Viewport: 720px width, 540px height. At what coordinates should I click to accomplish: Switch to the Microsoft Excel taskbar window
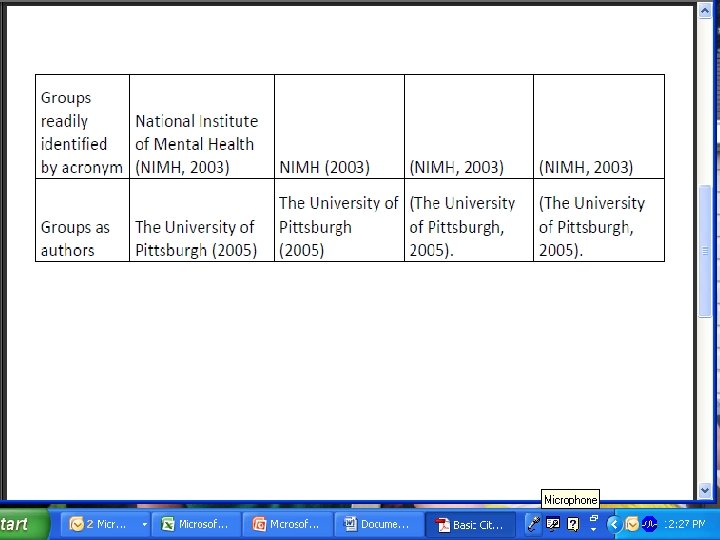[196, 524]
